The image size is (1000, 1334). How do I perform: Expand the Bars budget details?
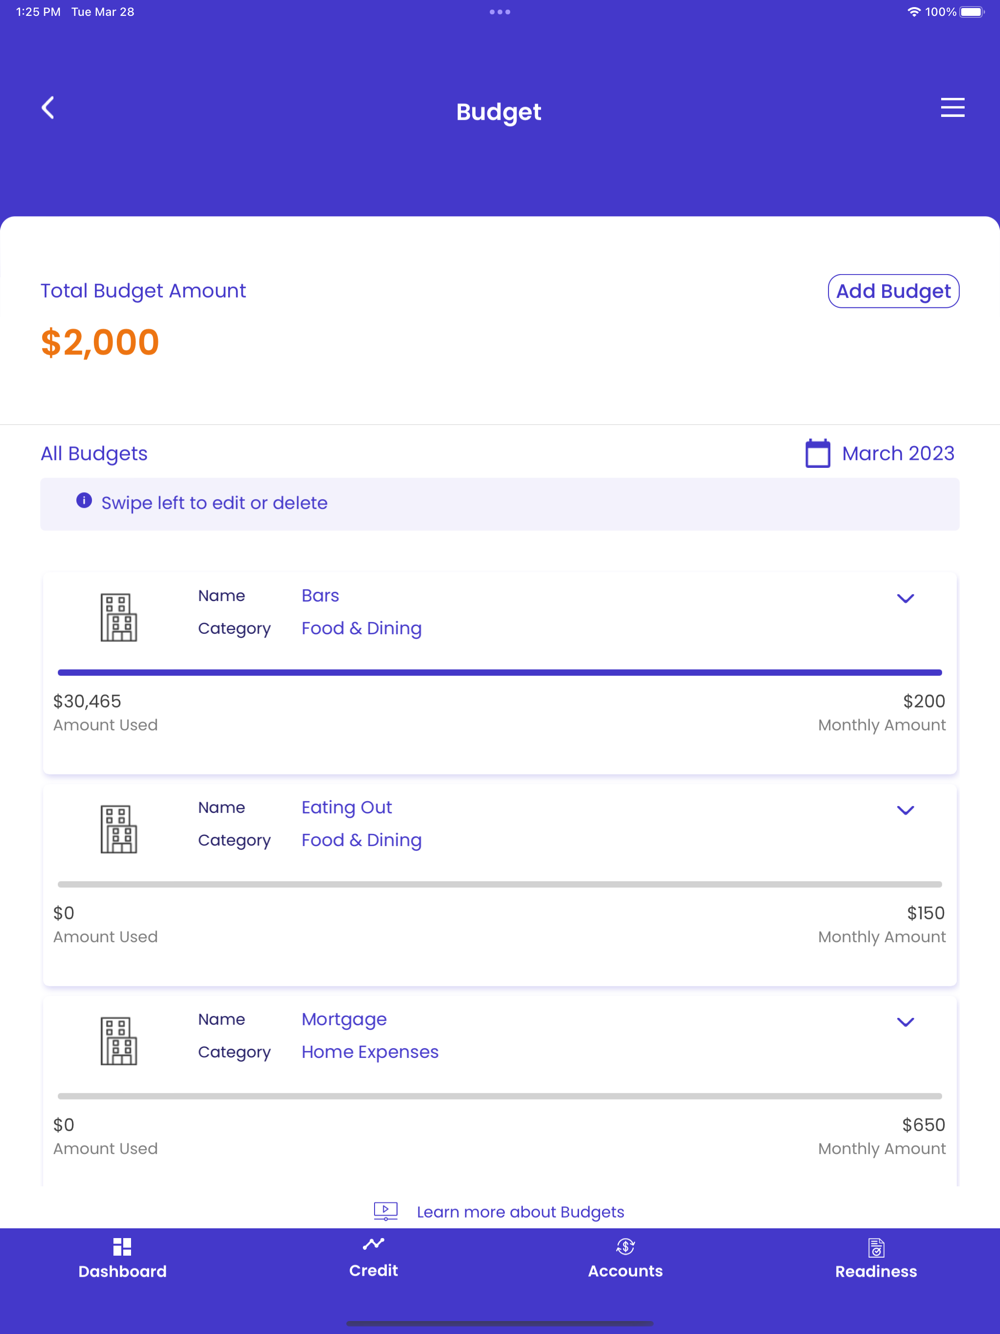point(905,599)
